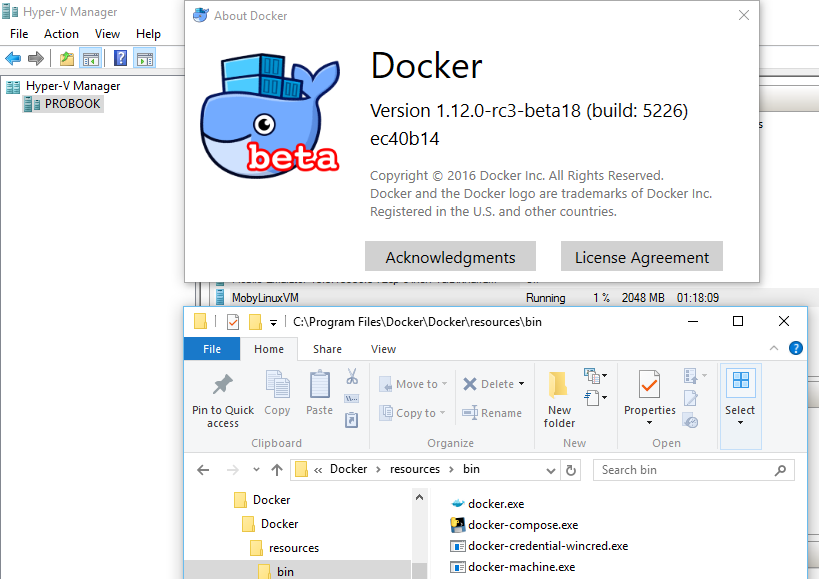819x579 pixels.
Task: Click the Copy path icon in Clipboard group
Action: 352,399
